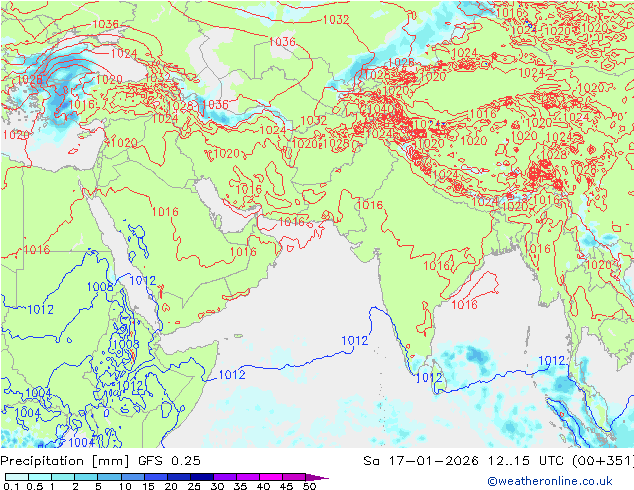Click the 0.1–0.5 mm legend swatch
Screen dimensions: 634x490
pos(17,477)
